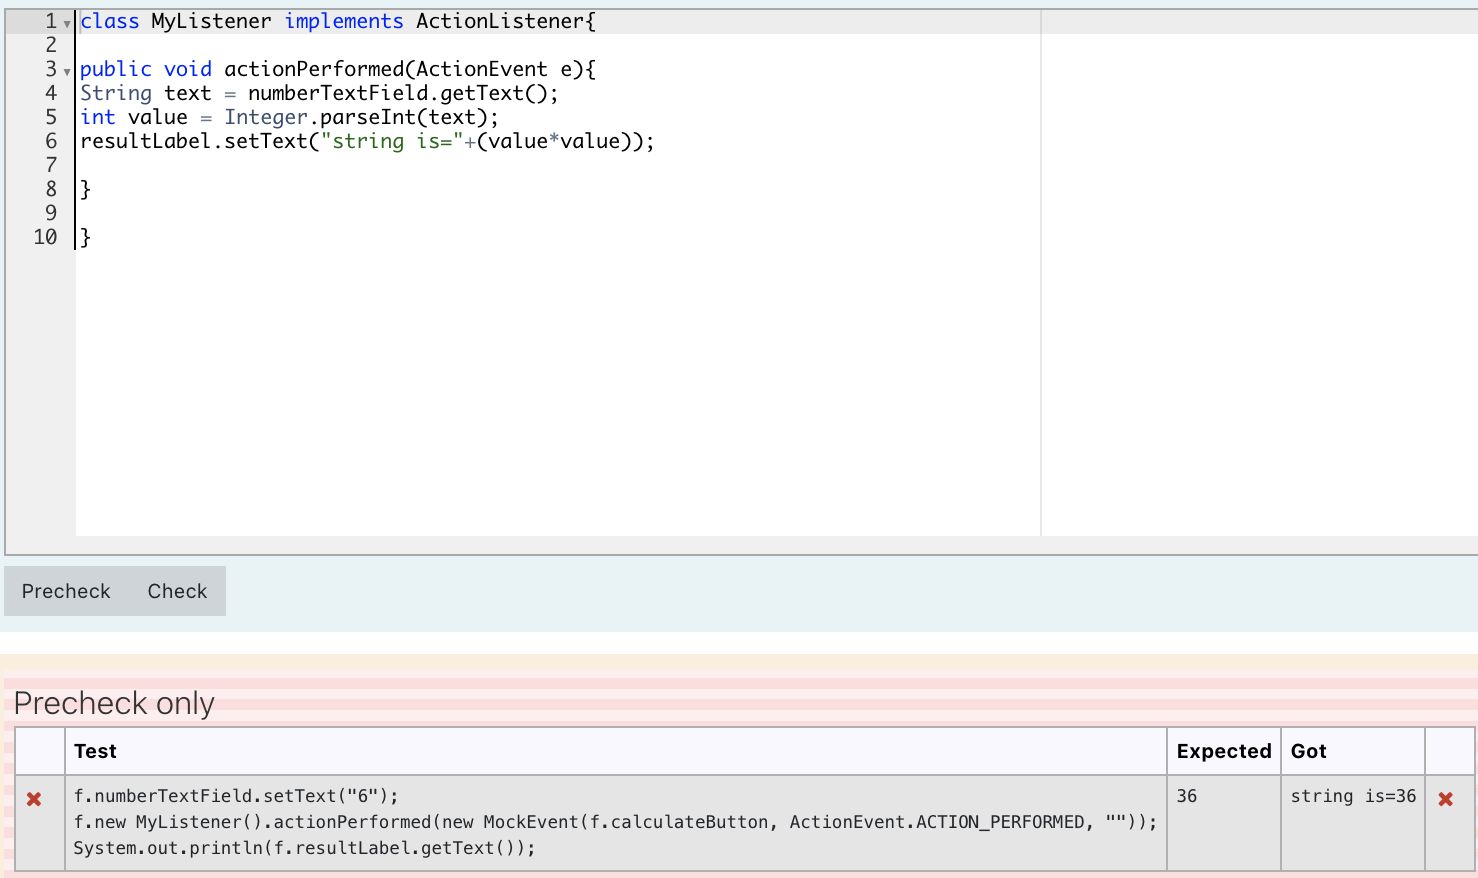Click the Precheck only heading
This screenshot has width=1478, height=878.
click(113, 703)
